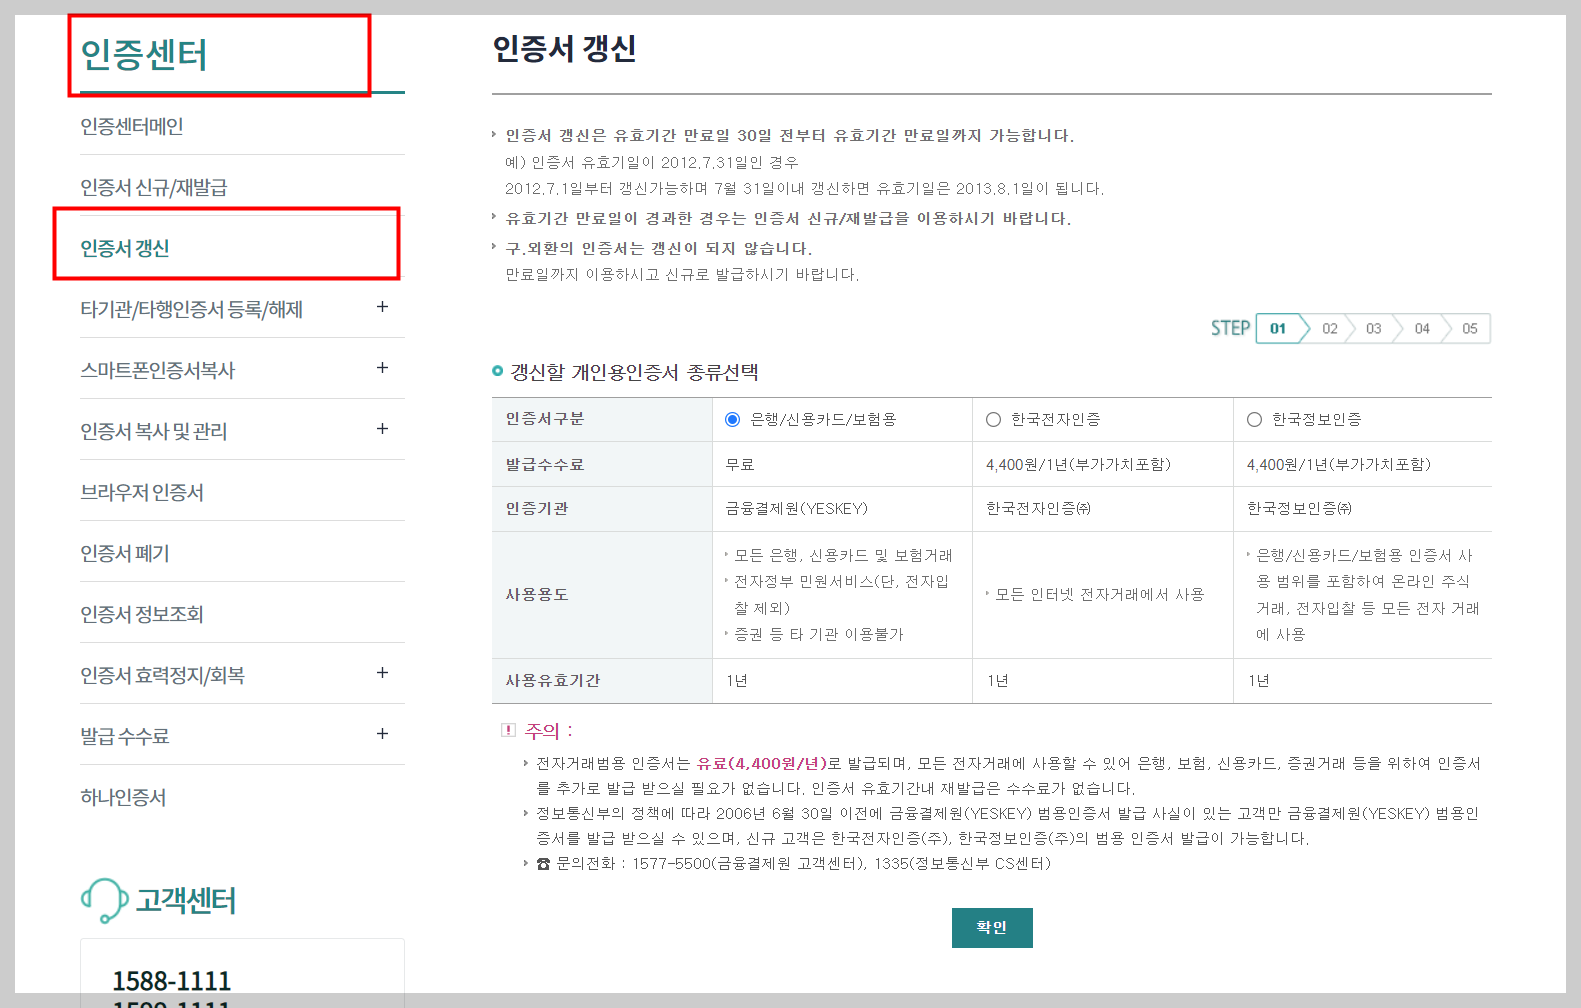Click the 인증센터 sidebar heading
Screen dimensions: 1581x1008
pyautogui.click(x=143, y=55)
